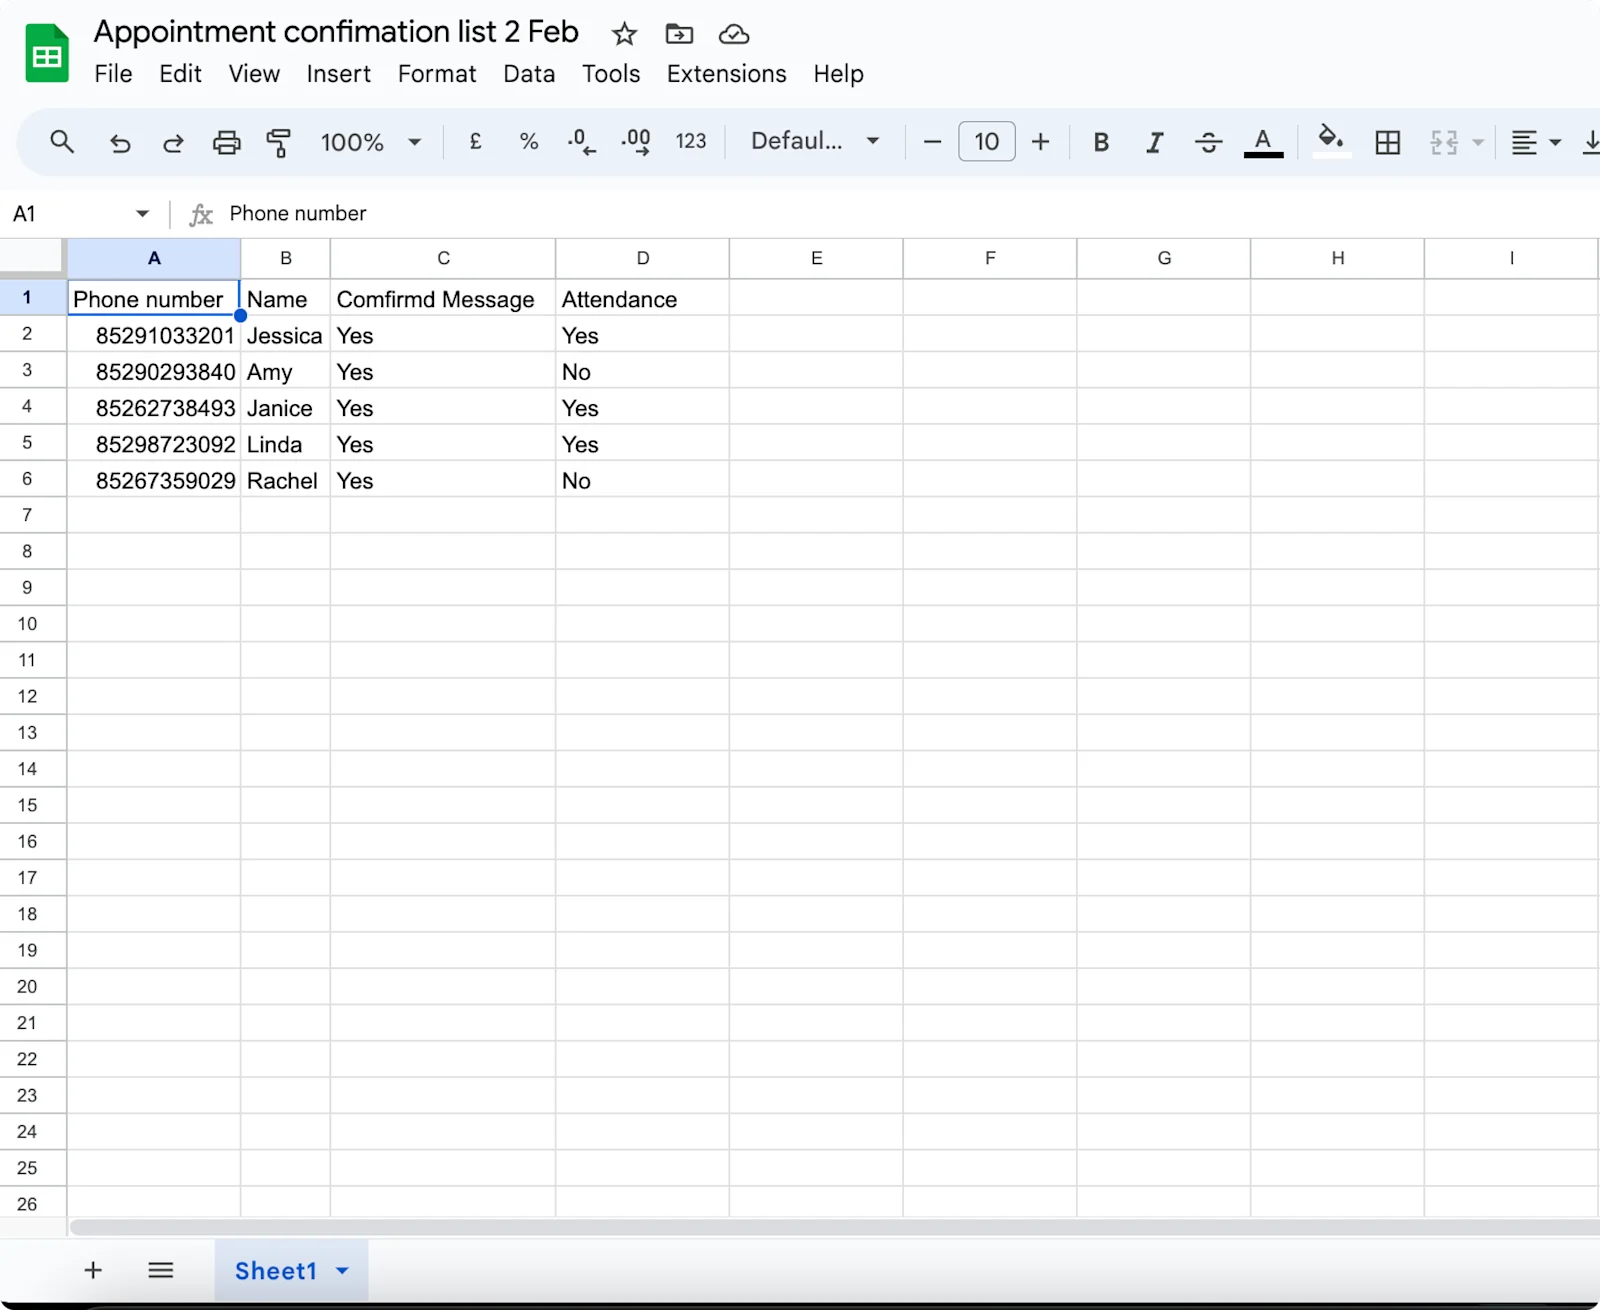Open the Format menu
Screen dimensions: 1600x1310
click(x=436, y=73)
